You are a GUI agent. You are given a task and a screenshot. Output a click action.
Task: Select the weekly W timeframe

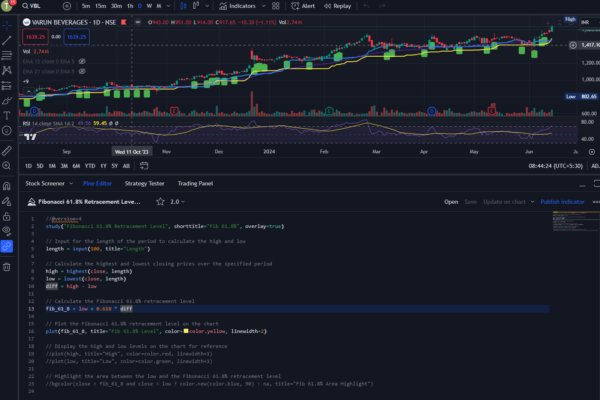click(149, 6)
